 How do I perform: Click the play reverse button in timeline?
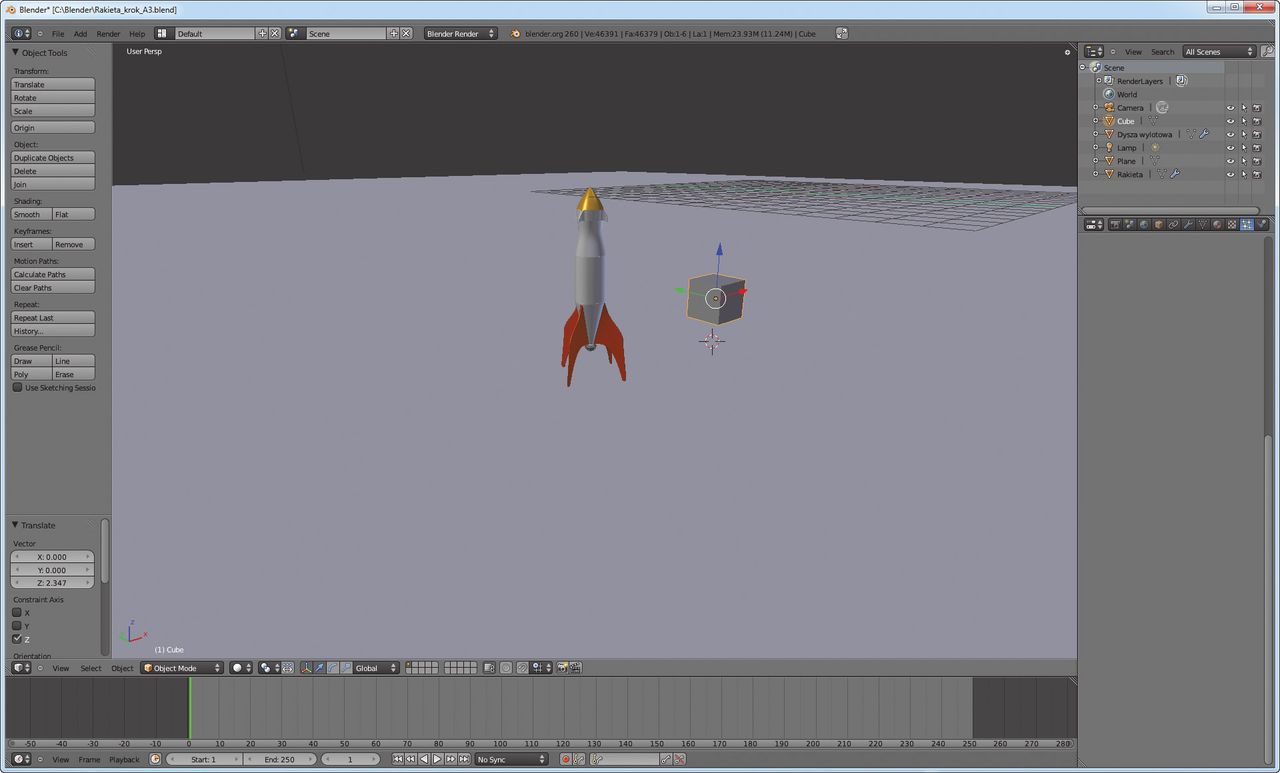point(424,759)
